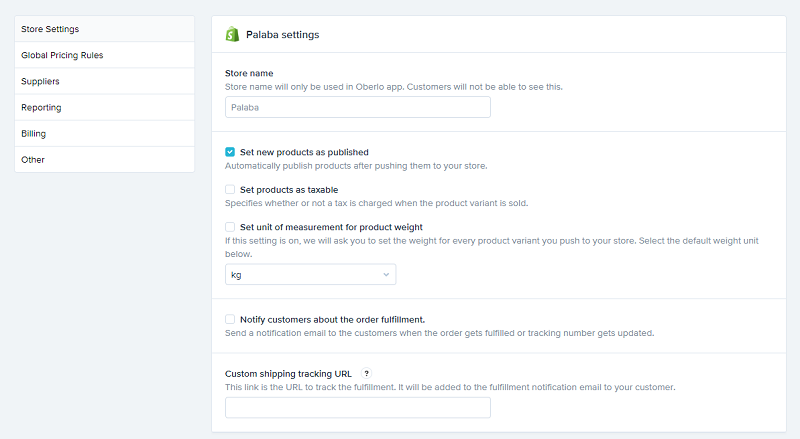Click the tracking URL help question mark
The image size is (800, 439).
(366, 373)
